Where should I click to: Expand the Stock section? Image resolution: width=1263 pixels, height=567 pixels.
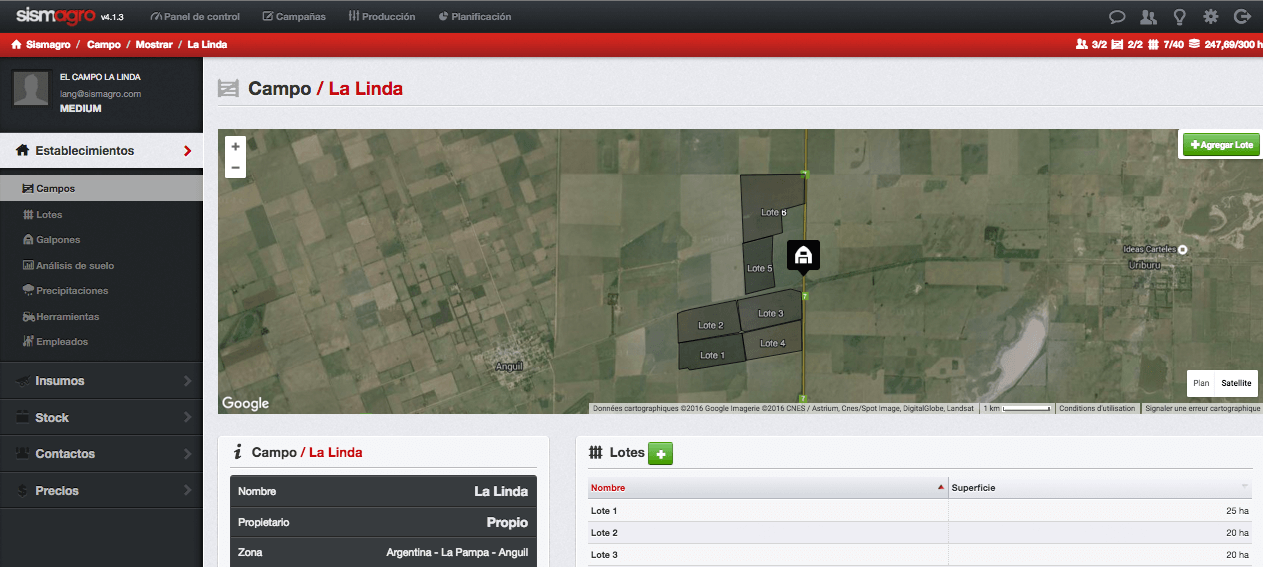pos(101,417)
